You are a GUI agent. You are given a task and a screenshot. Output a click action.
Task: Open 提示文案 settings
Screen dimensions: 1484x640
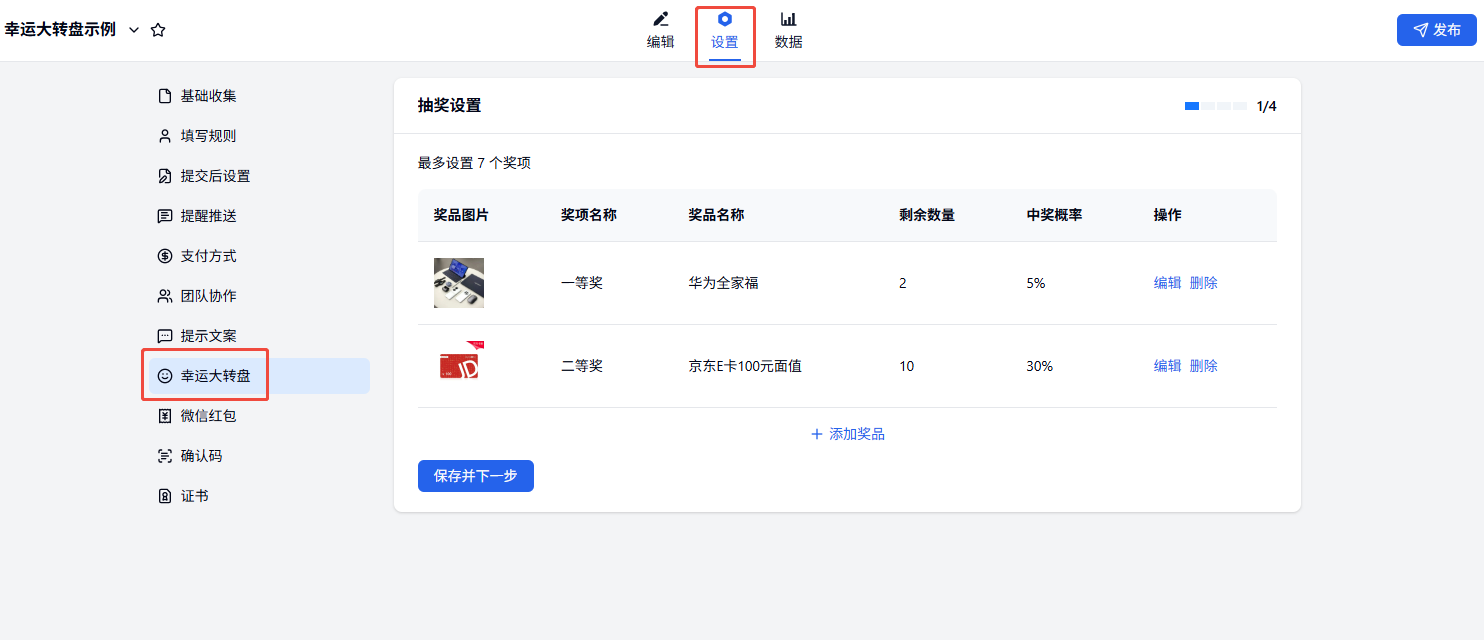click(208, 336)
